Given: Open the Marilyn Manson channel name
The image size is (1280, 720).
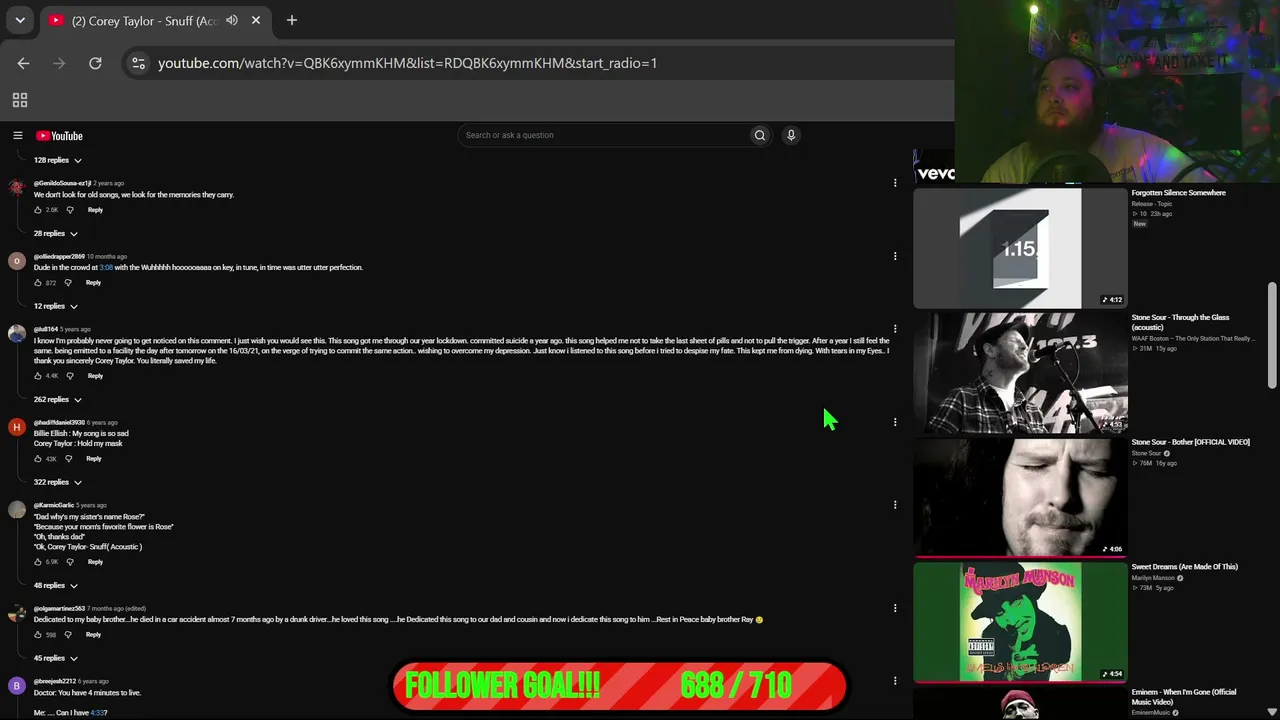Looking at the screenshot, I should point(1153,578).
